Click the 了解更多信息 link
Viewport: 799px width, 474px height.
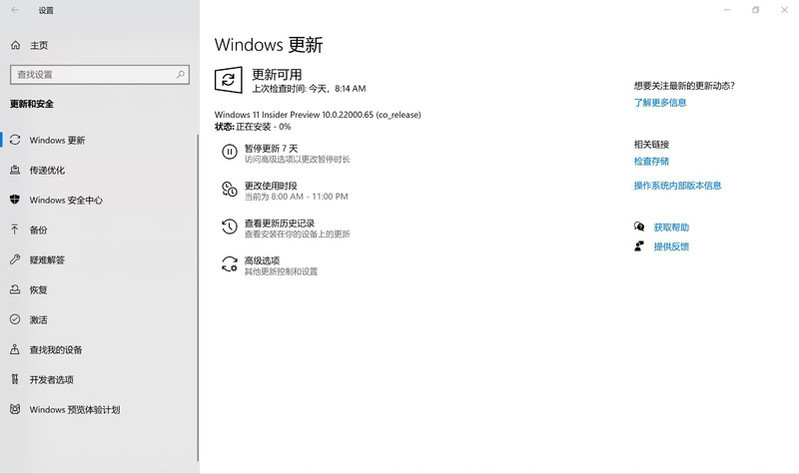(660, 103)
